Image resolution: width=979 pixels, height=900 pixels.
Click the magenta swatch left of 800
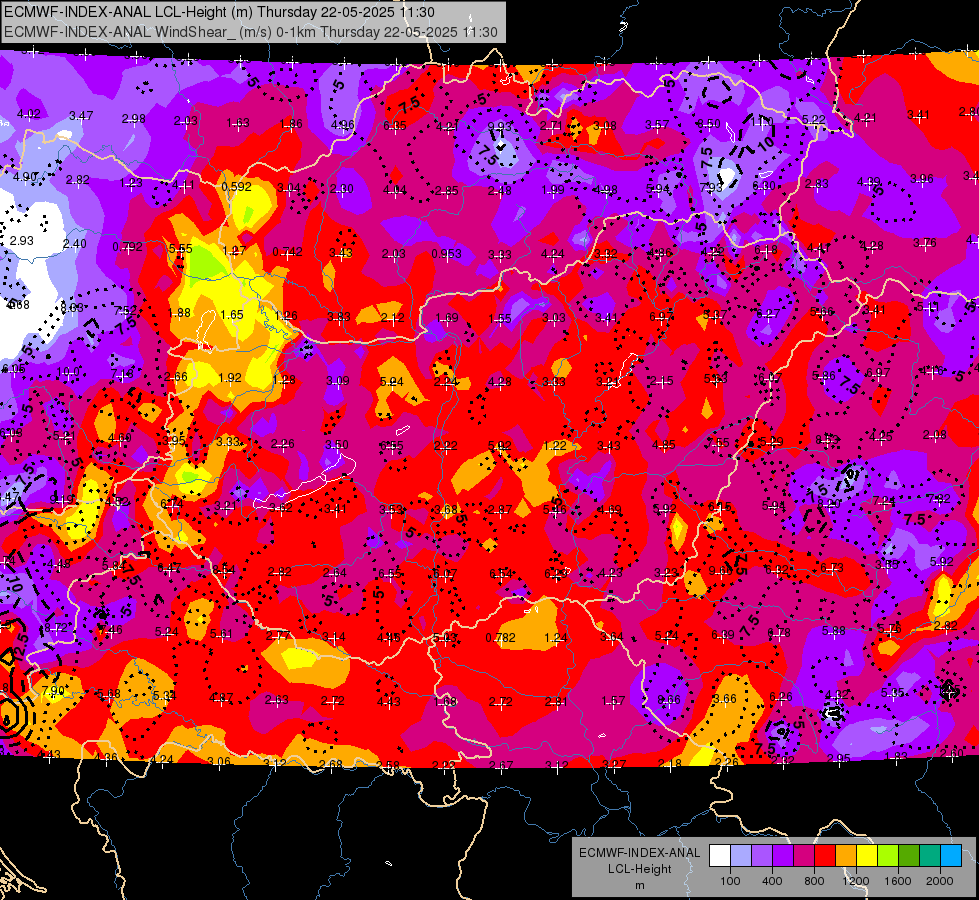tap(804, 856)
